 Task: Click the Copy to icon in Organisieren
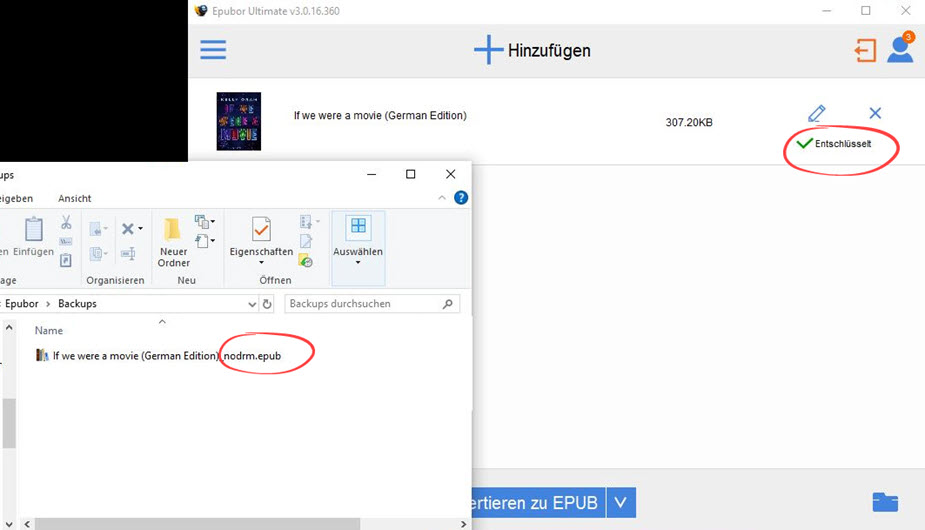[97, 254]
